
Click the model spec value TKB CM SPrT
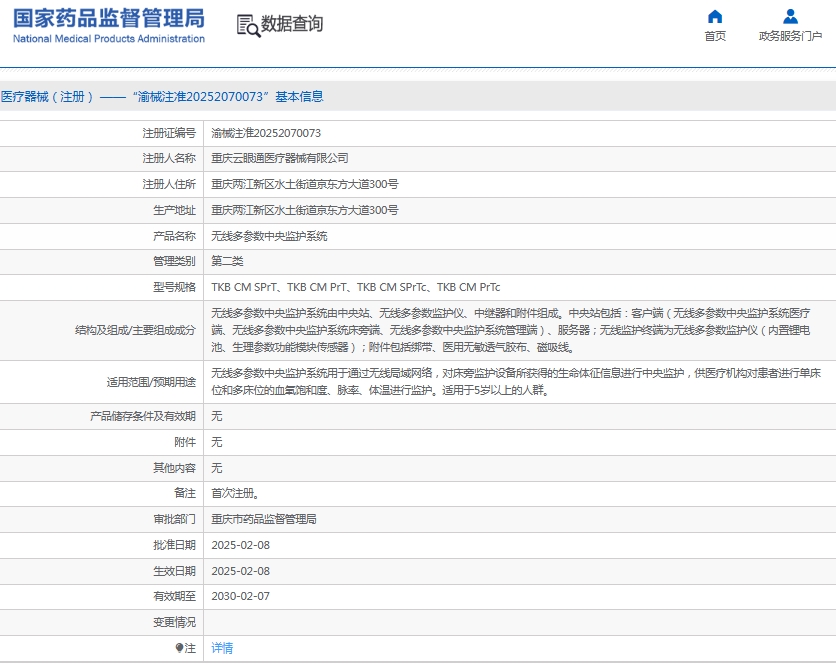pyautogui.click(x=244, y=287)
